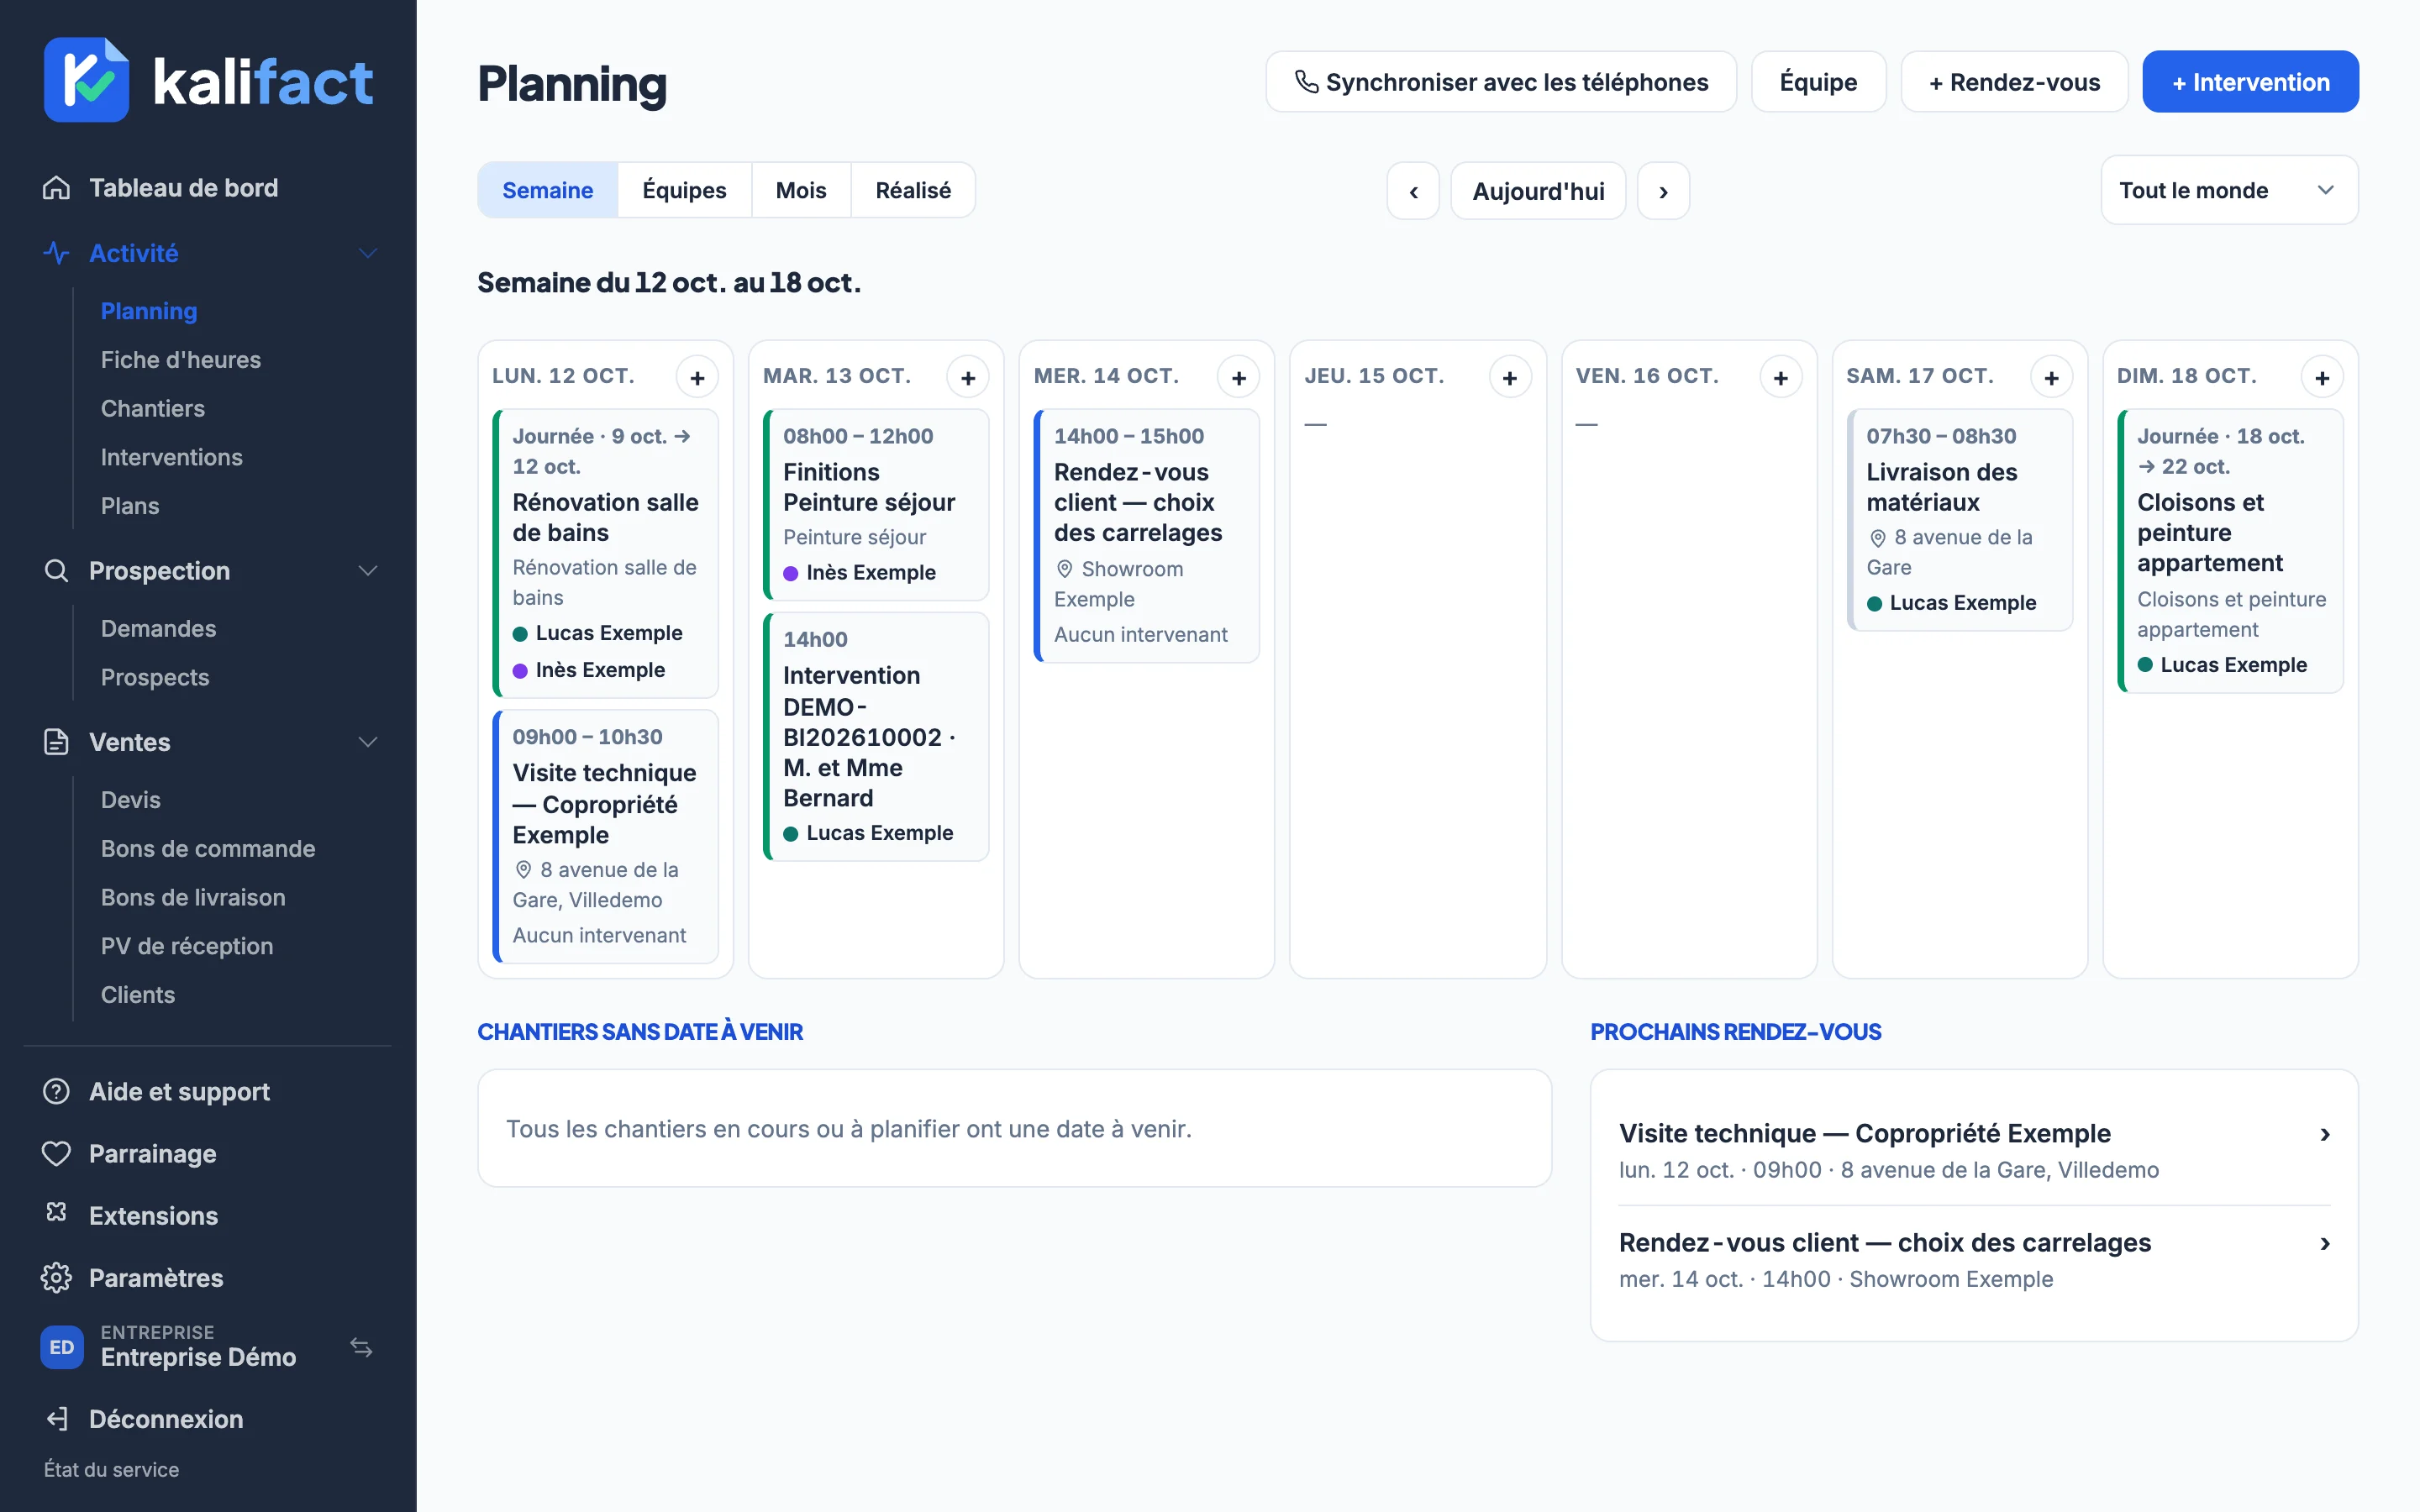Viewport: 2420px width, 1512px height.
Task: Click the Prospection magnifier icon
Action: point(56,571)
